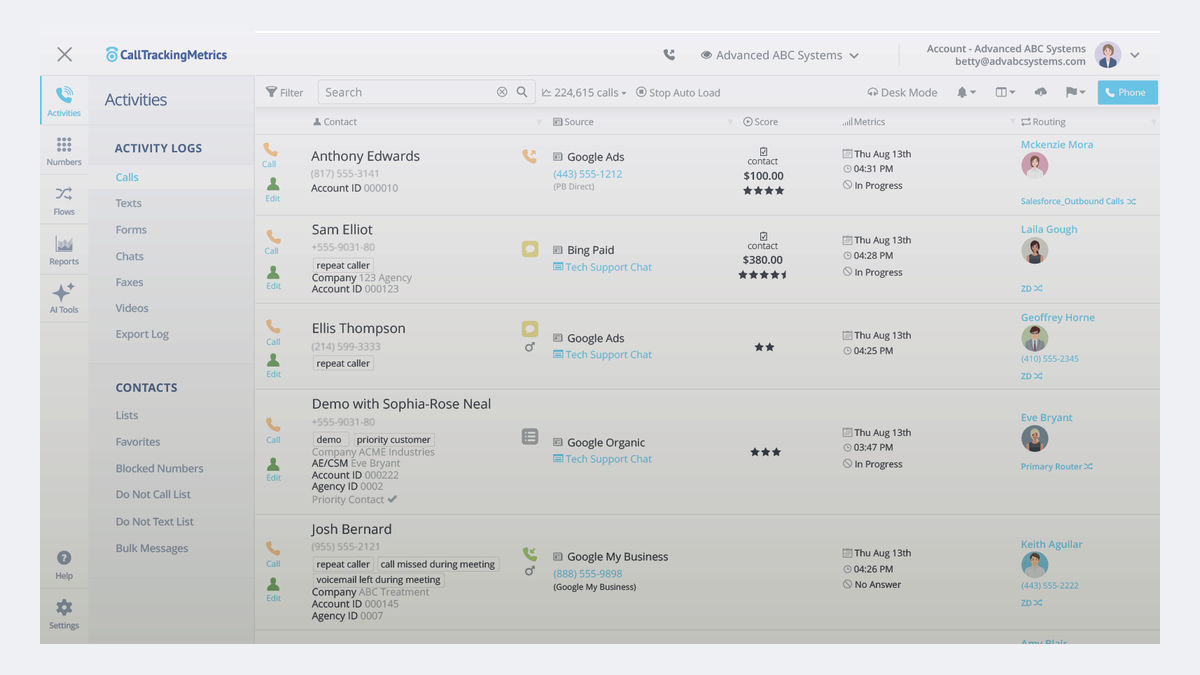Click Call icon for Ellis Thompson
The image size is (1200, 675).
[273, 333]
